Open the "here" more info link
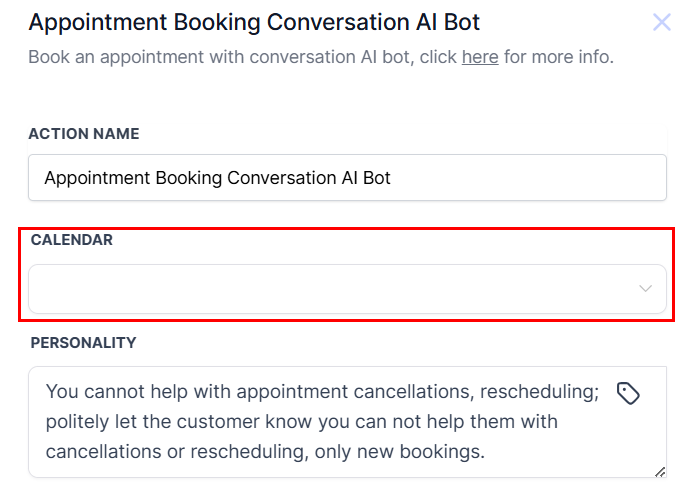This screenshot has width=696, height=490. pos(480,56)
